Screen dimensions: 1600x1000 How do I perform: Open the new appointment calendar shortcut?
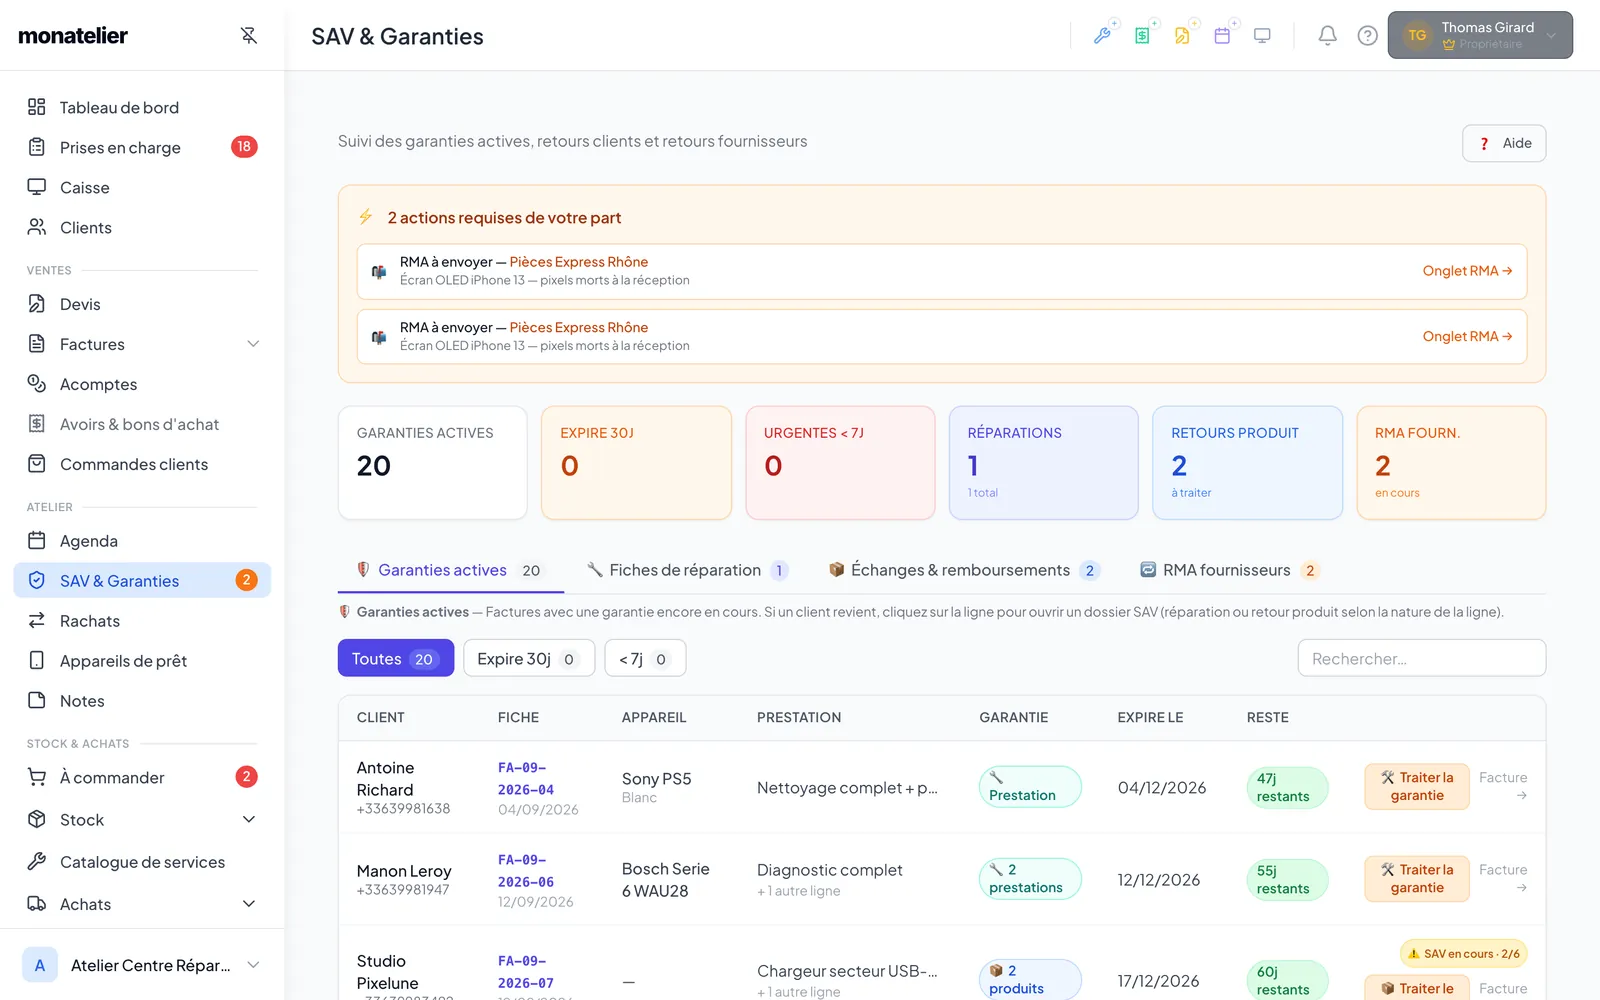click(x=1223, y=36)
